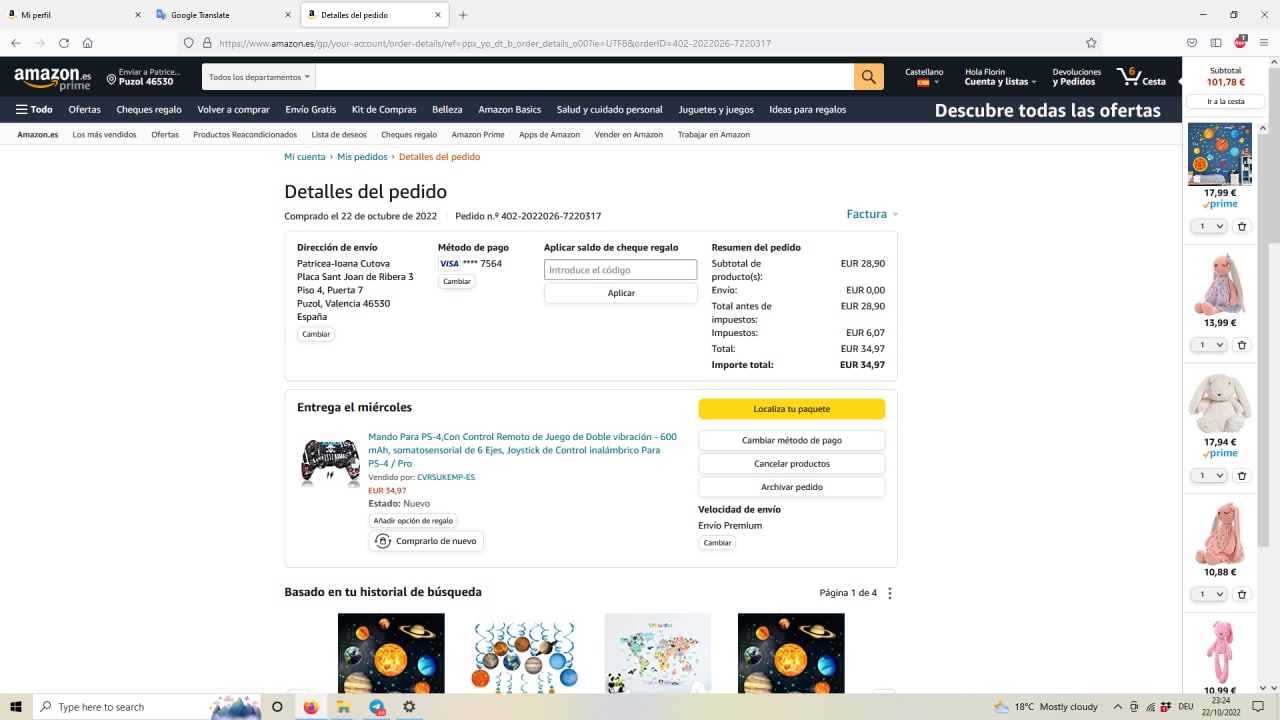The image size is (1280, 720).
Task: Open the Windows Start menu
Action: tap(16, 706)
